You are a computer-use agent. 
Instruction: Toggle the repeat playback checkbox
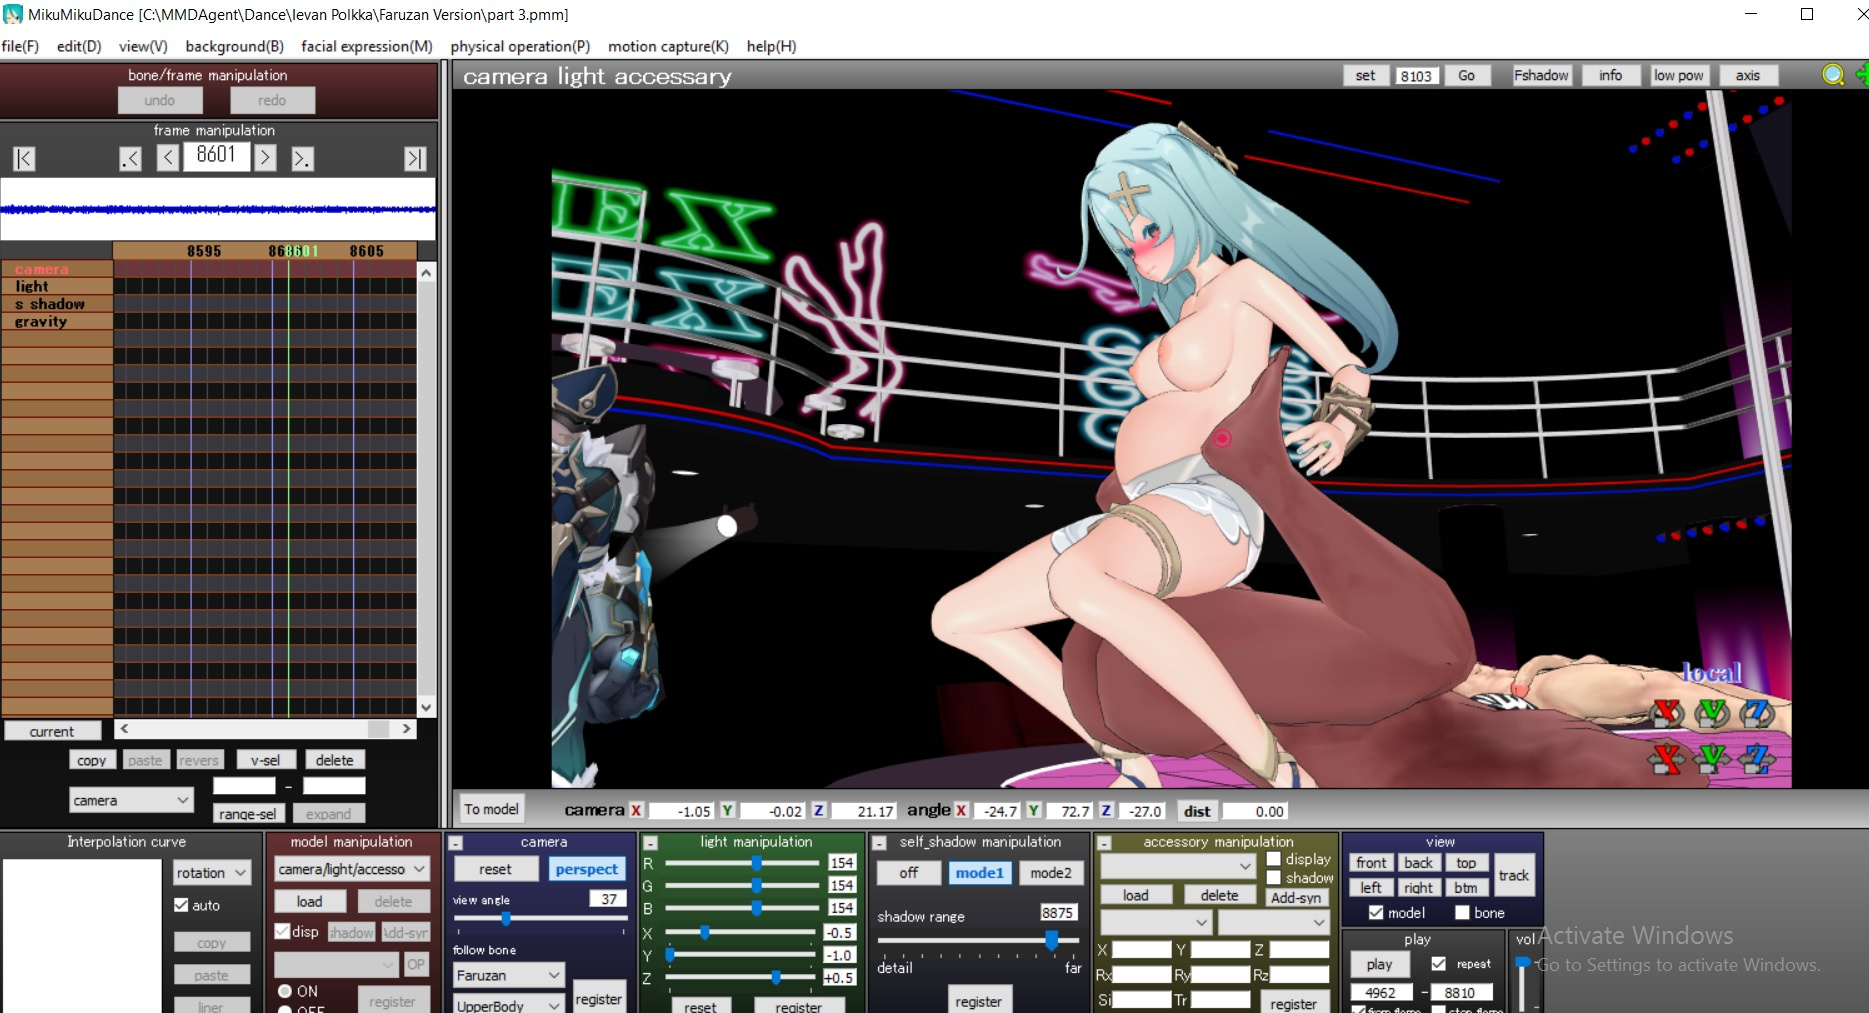coord(1438,964)
